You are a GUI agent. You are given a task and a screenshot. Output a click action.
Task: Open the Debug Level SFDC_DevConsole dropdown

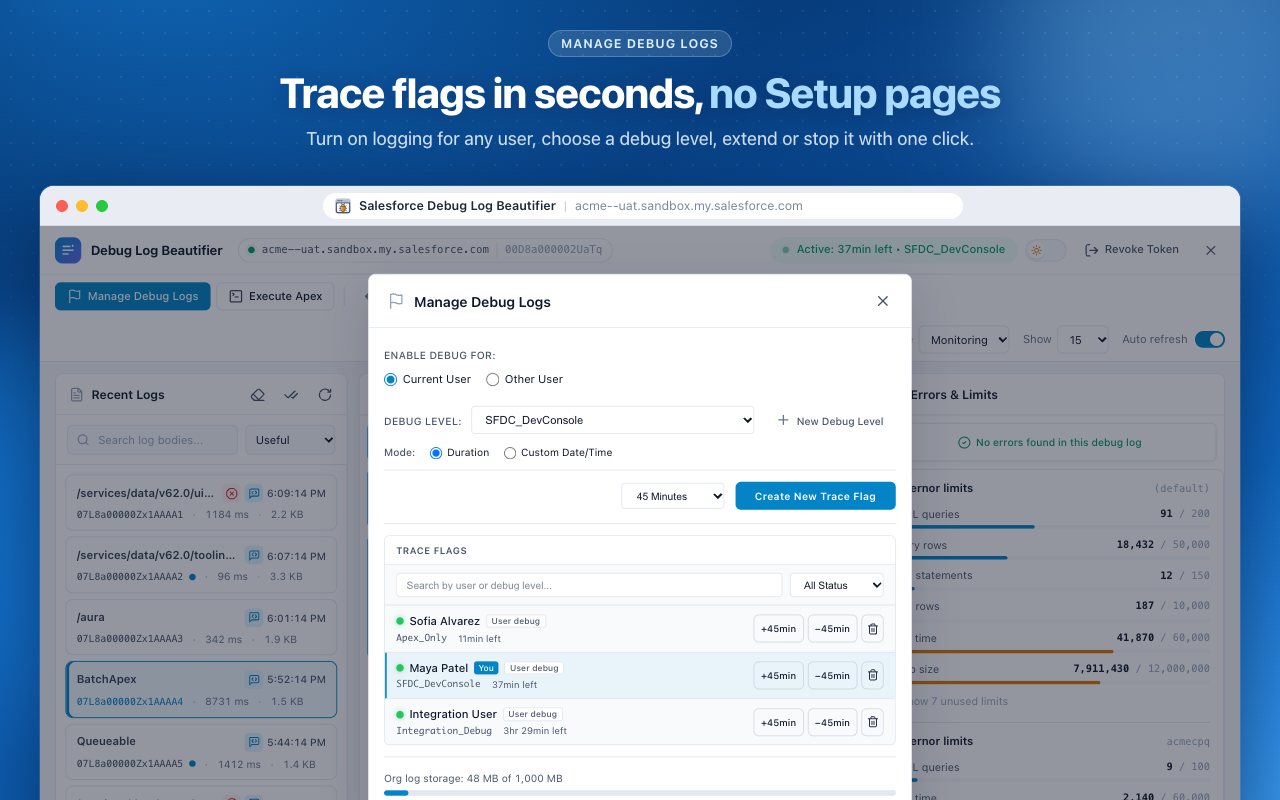[x=613, y=420]
